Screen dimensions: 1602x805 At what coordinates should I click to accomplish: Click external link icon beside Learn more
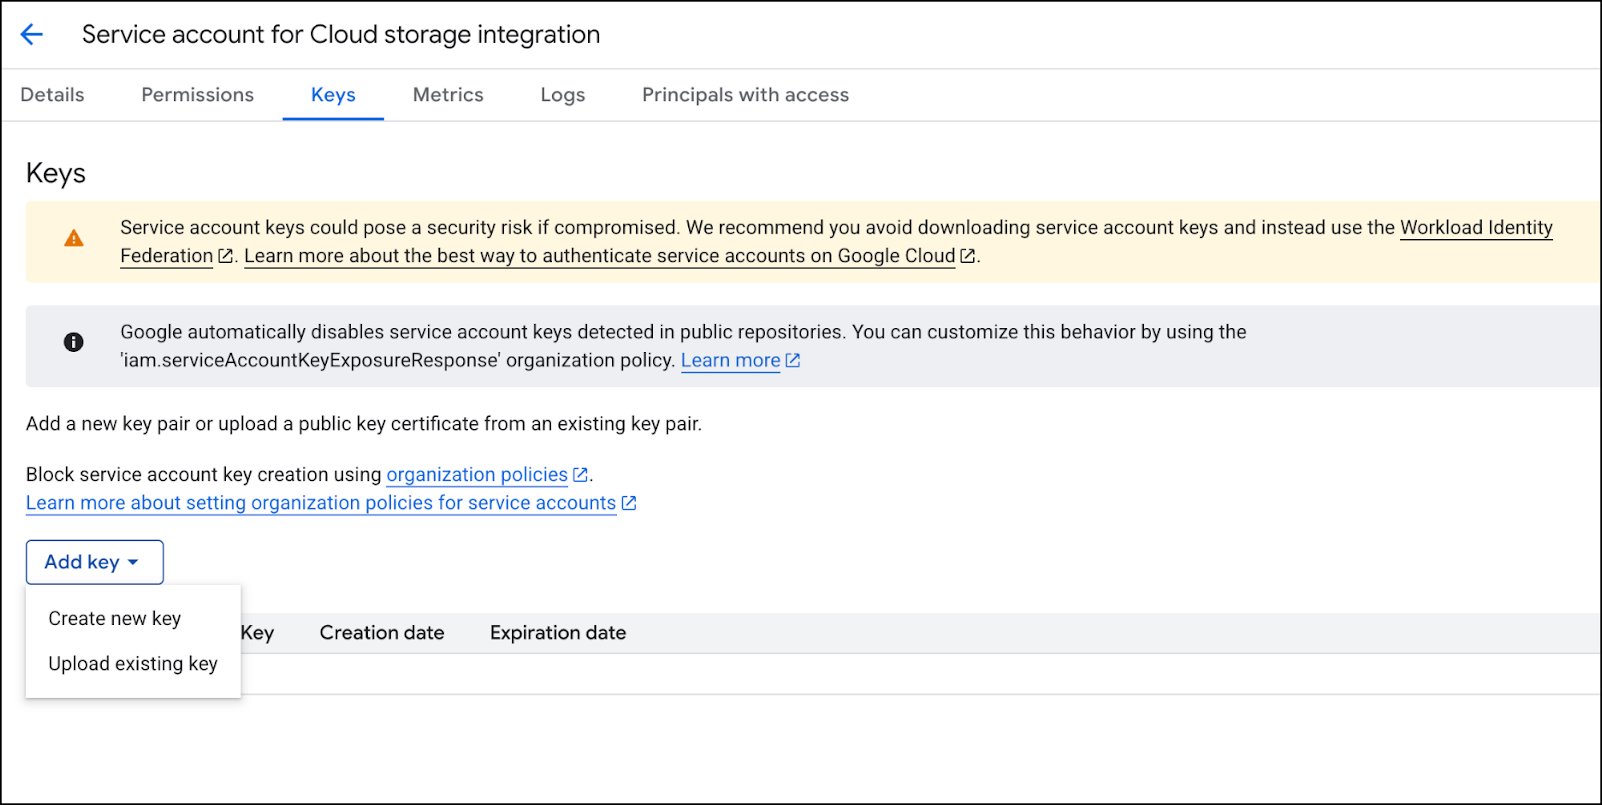793,361
